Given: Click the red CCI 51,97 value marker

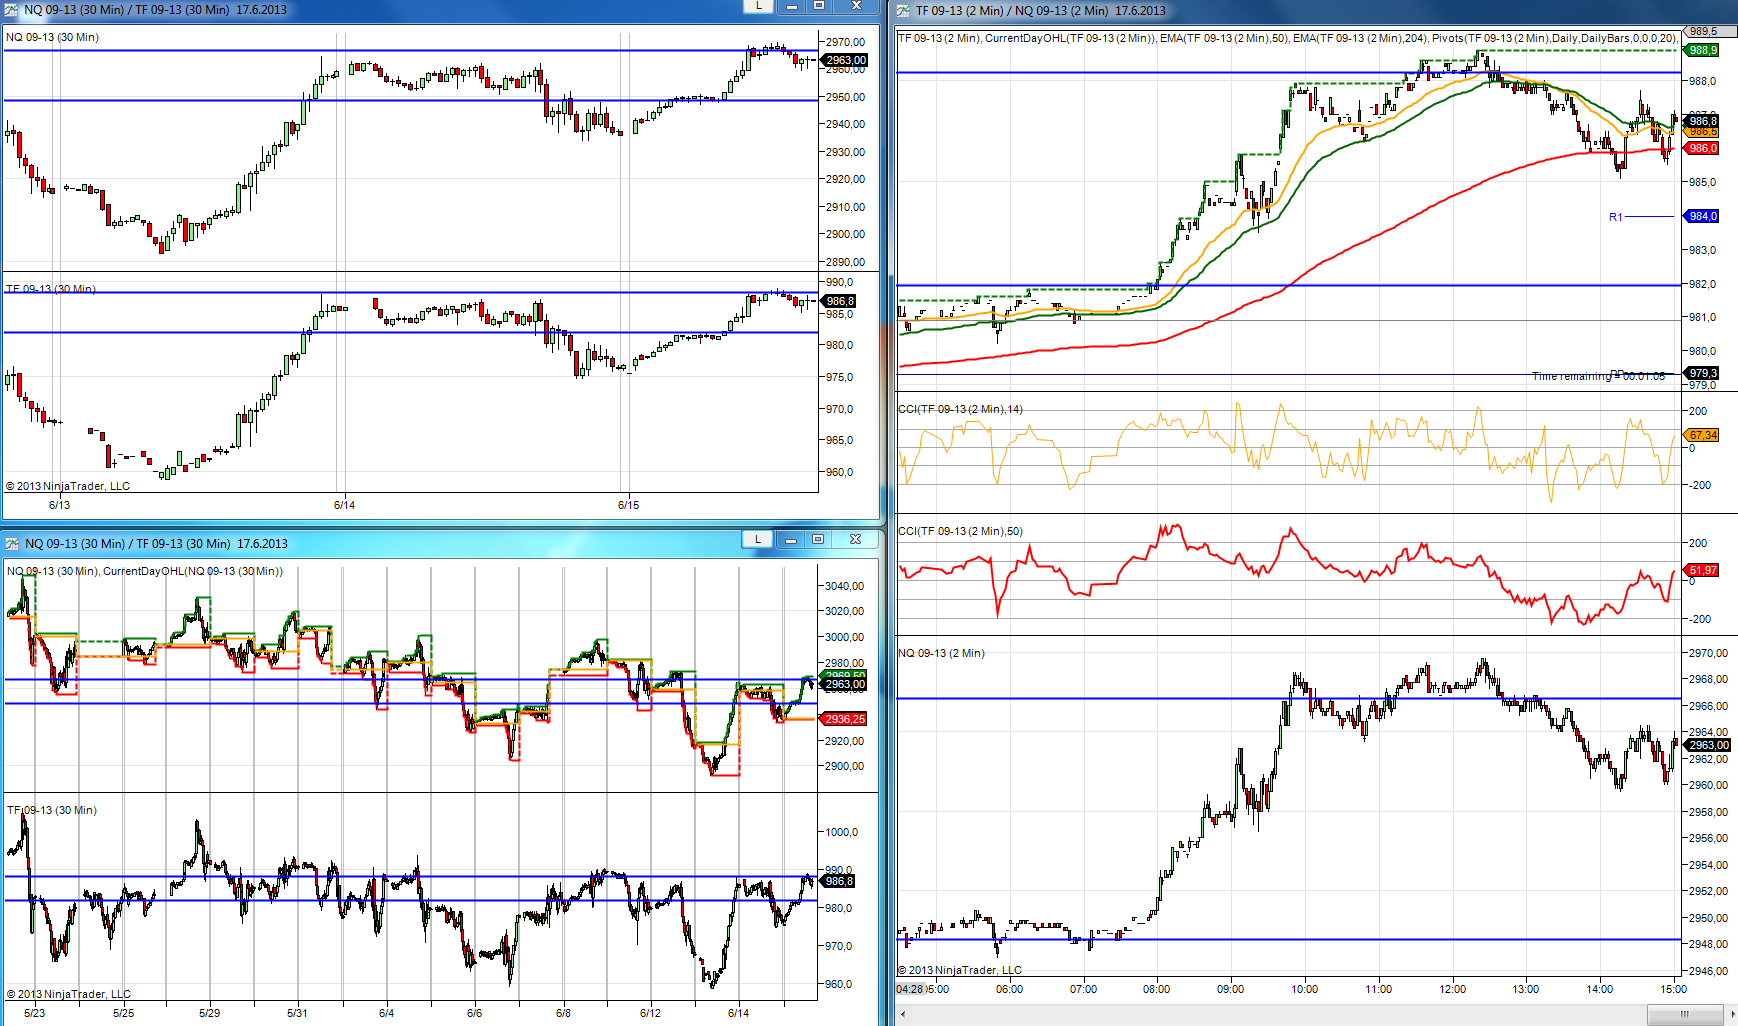Looking at the screenshot, I should (1702, 570).
